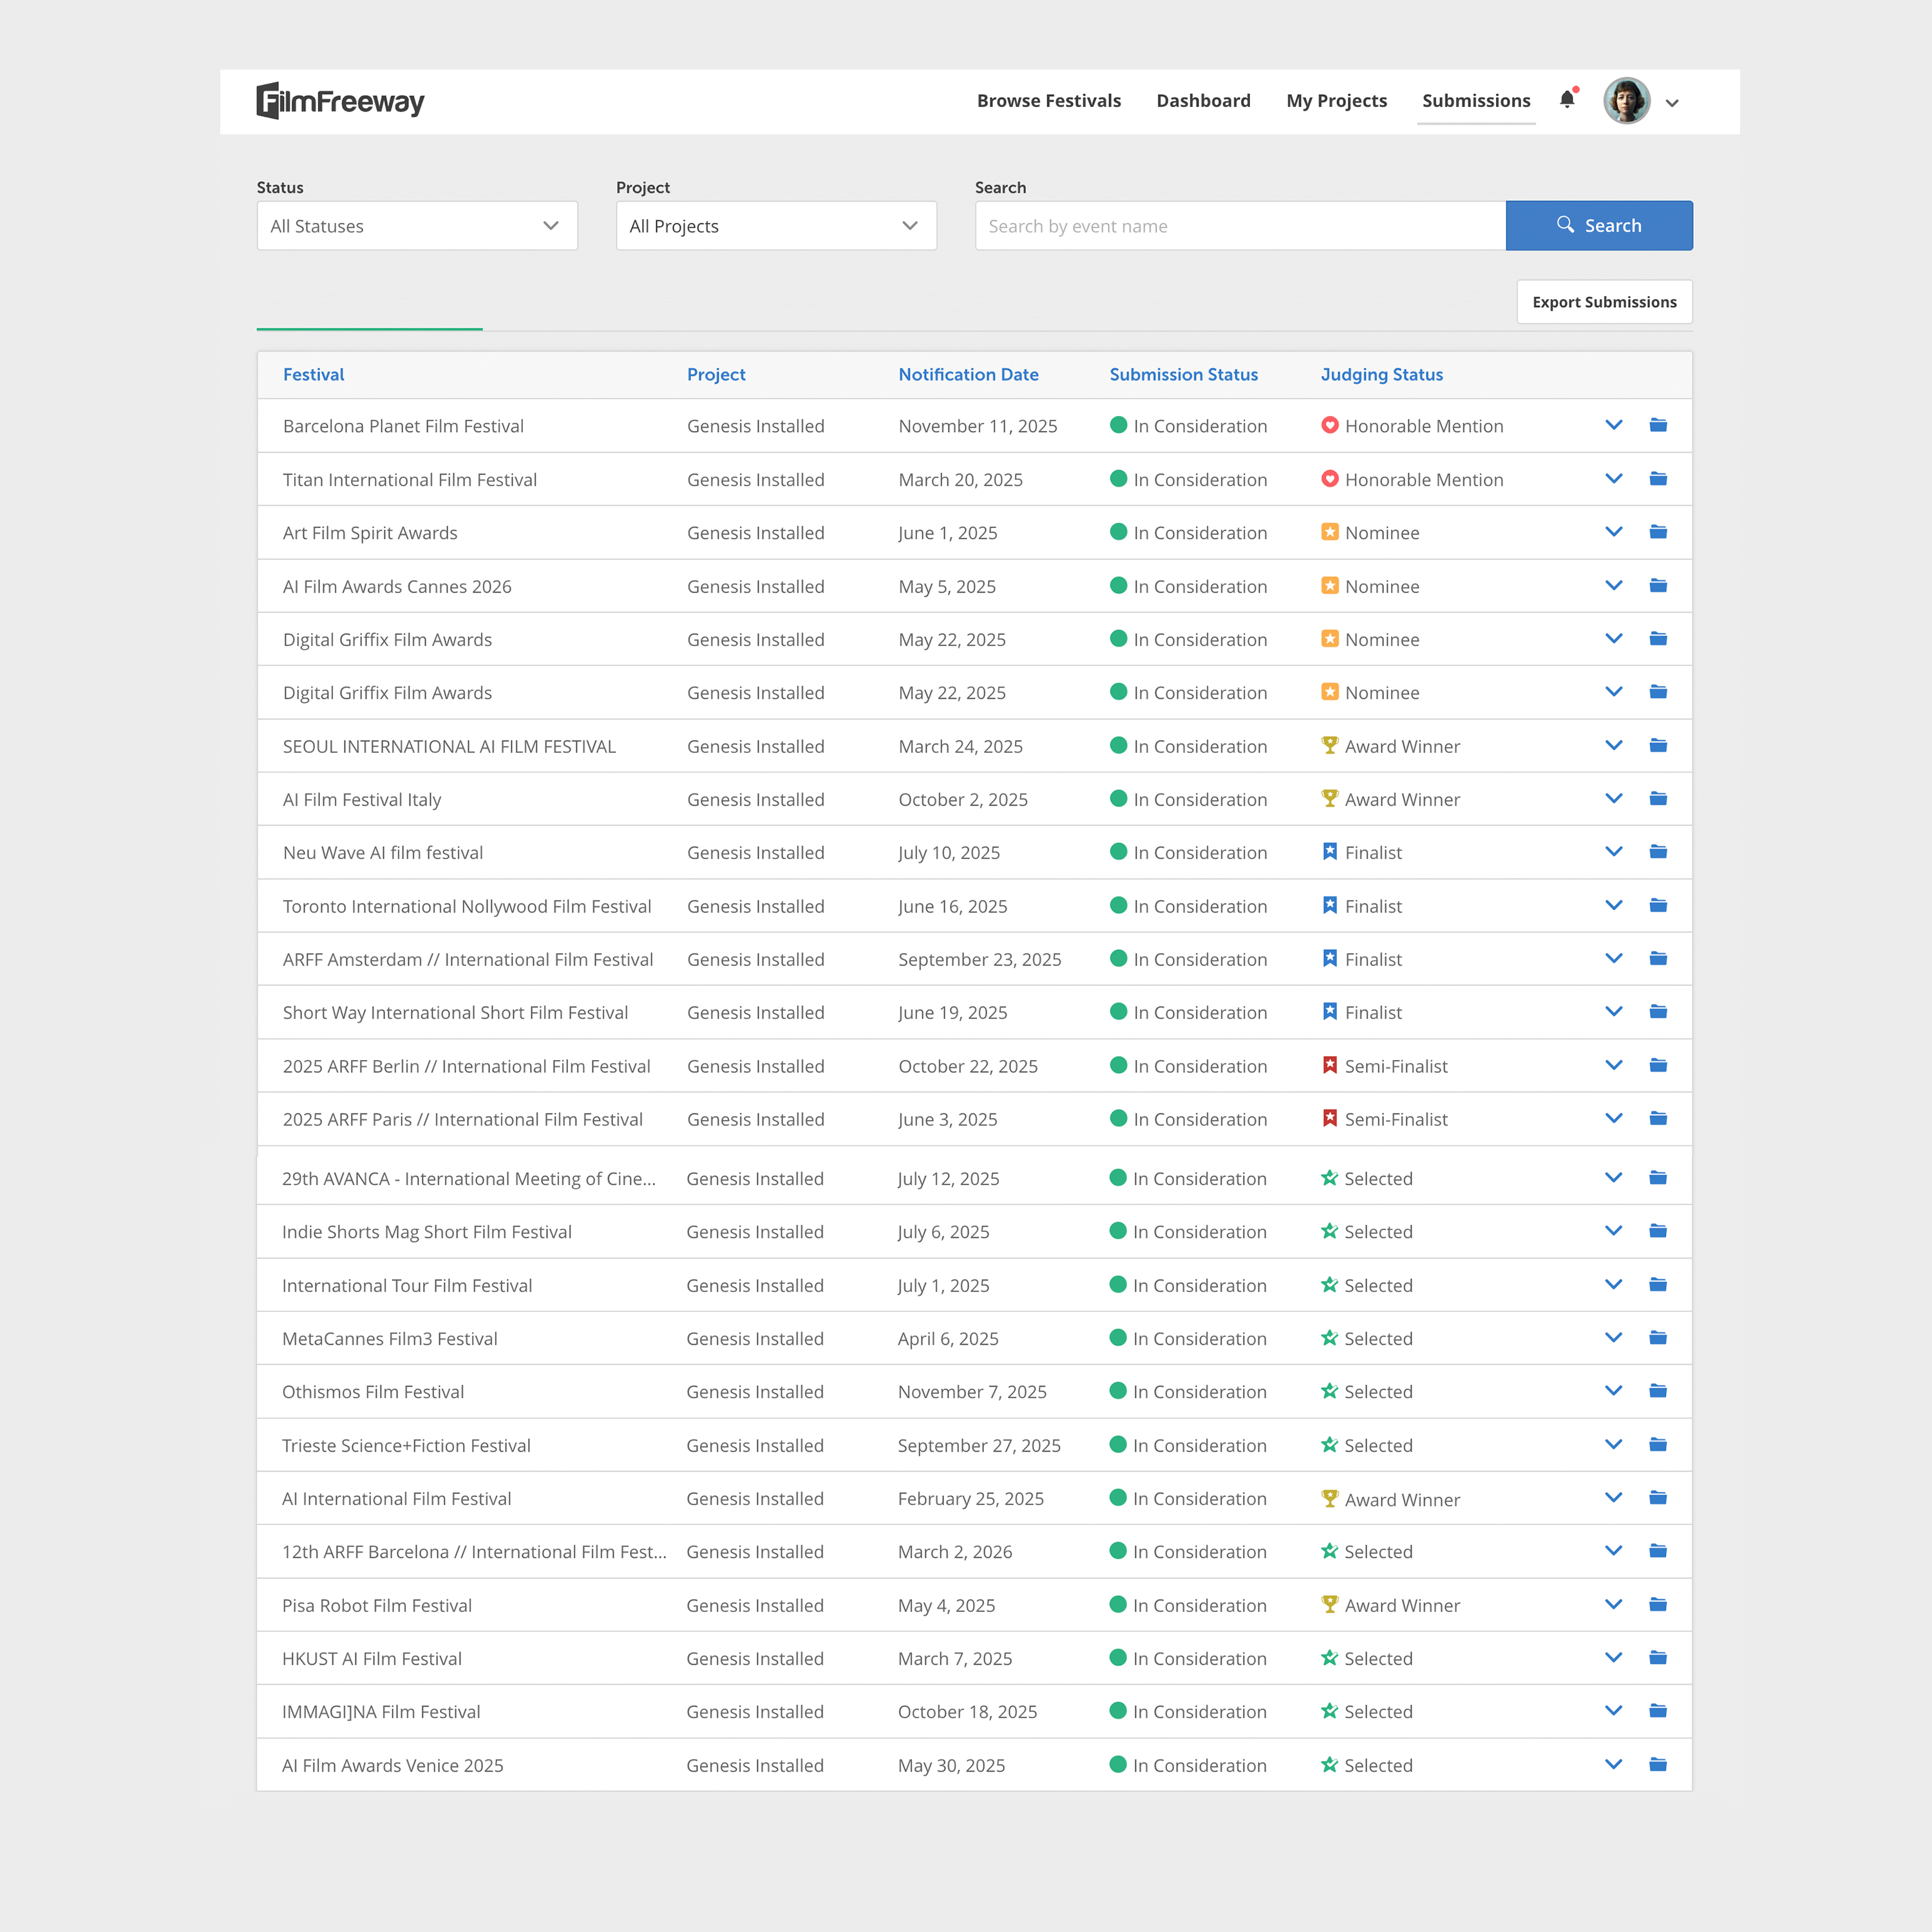This screenshot has height=1932, width=1932.
Task: Open folder icon for MetaCannes Film3 Festival
Action: [x=1658, y=1338]
